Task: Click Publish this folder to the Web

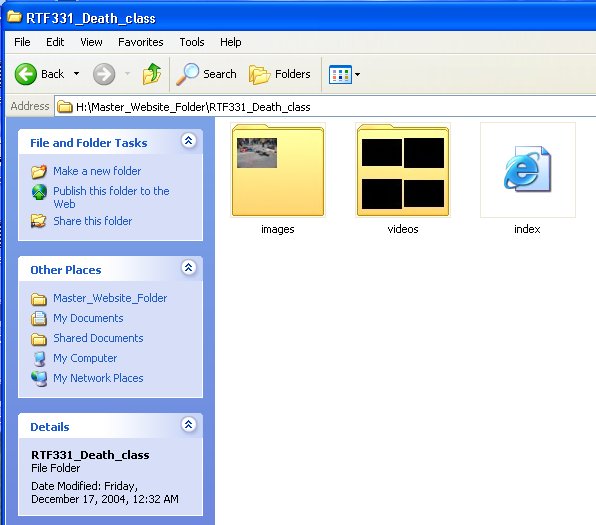Action: pyautogui.click(x=111, y=197)
